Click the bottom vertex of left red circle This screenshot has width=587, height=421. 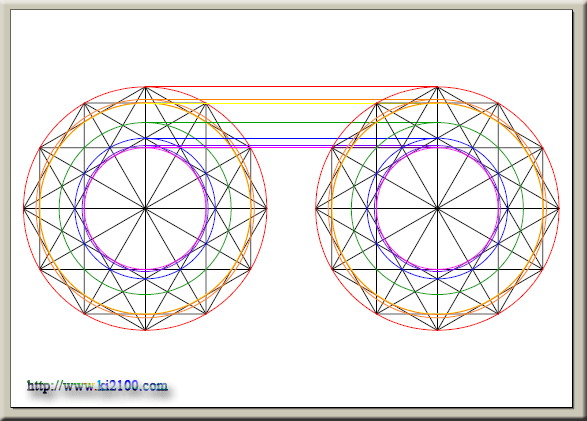point(145,330)
